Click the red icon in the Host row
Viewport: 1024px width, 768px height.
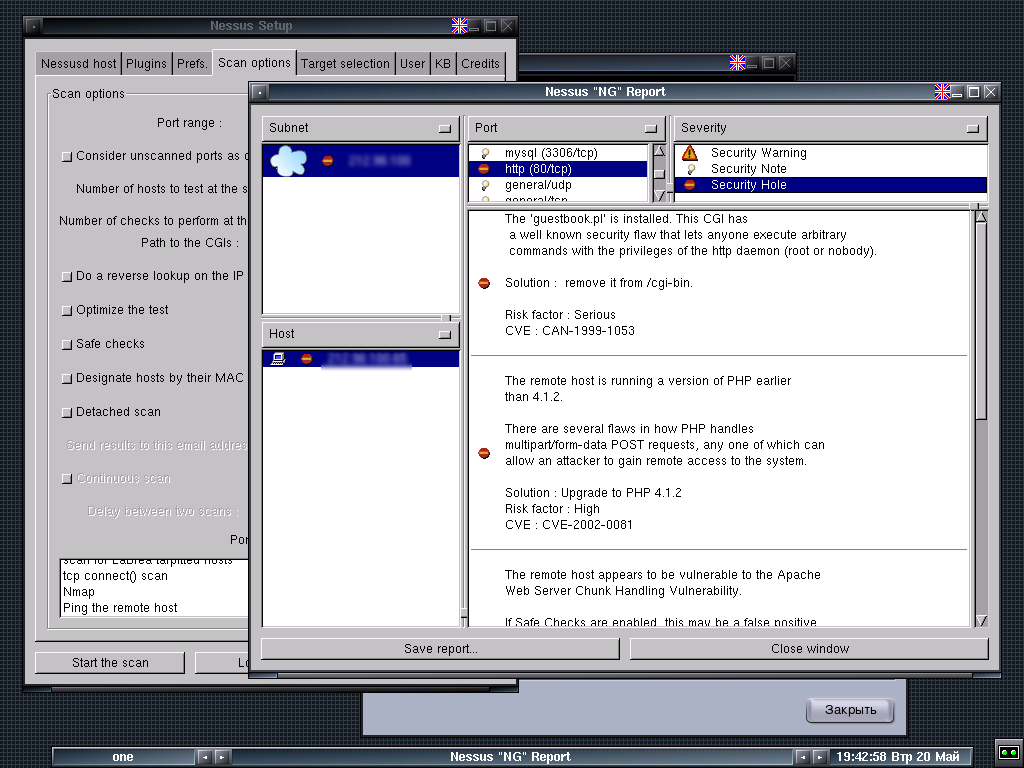[306, 359]
